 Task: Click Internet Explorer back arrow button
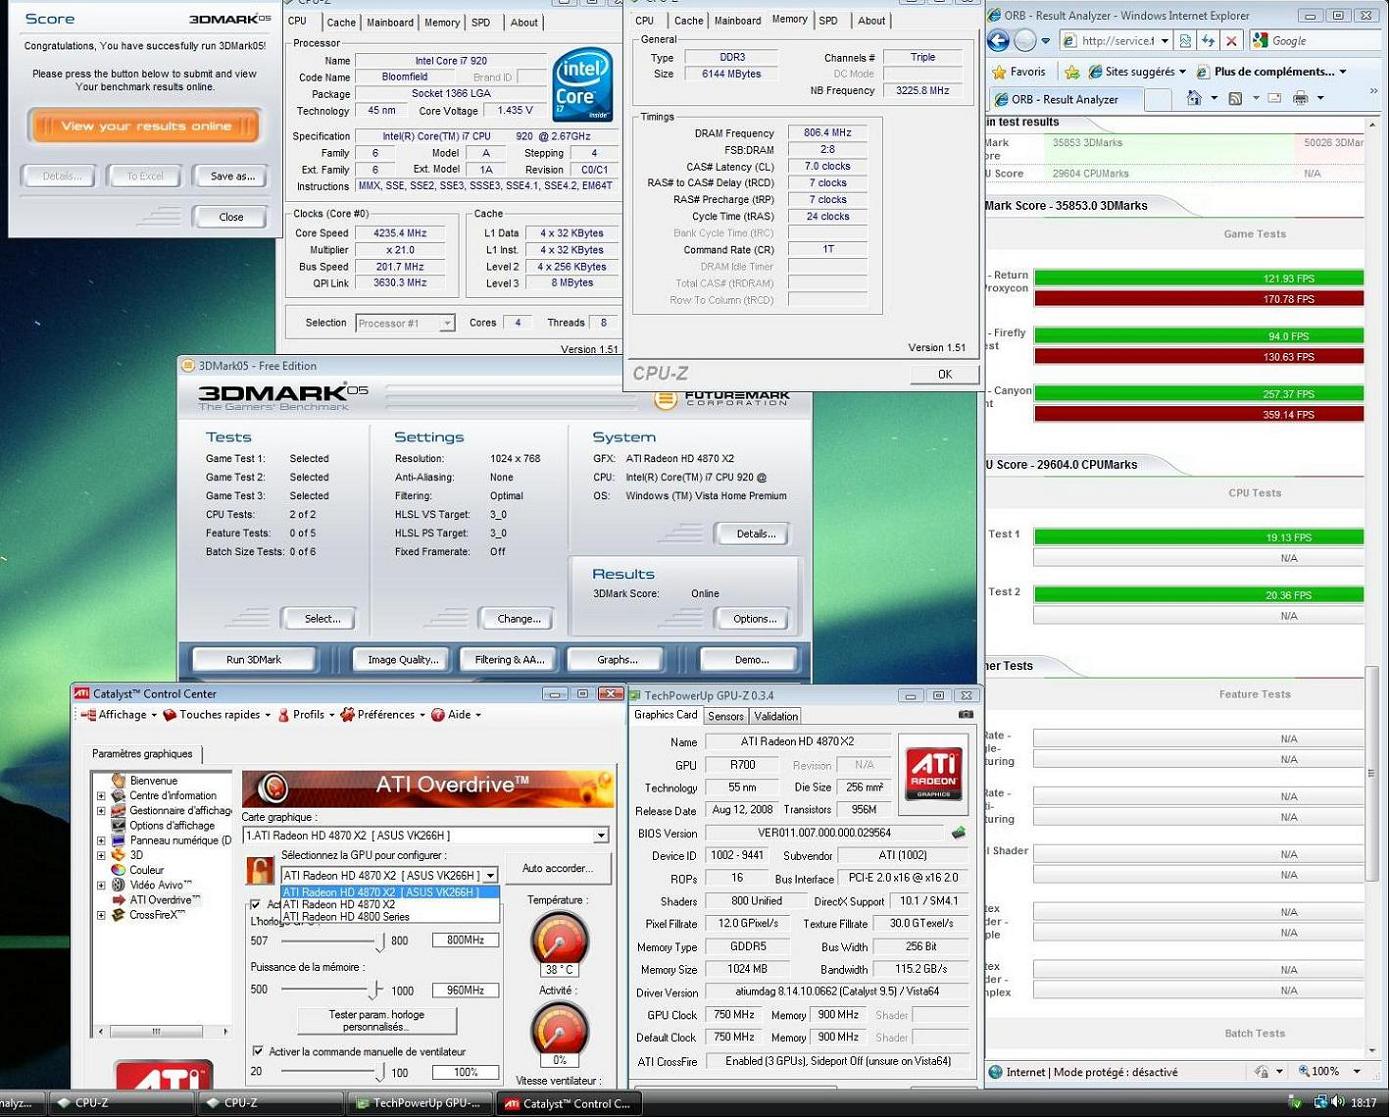(x=998, y=41)
